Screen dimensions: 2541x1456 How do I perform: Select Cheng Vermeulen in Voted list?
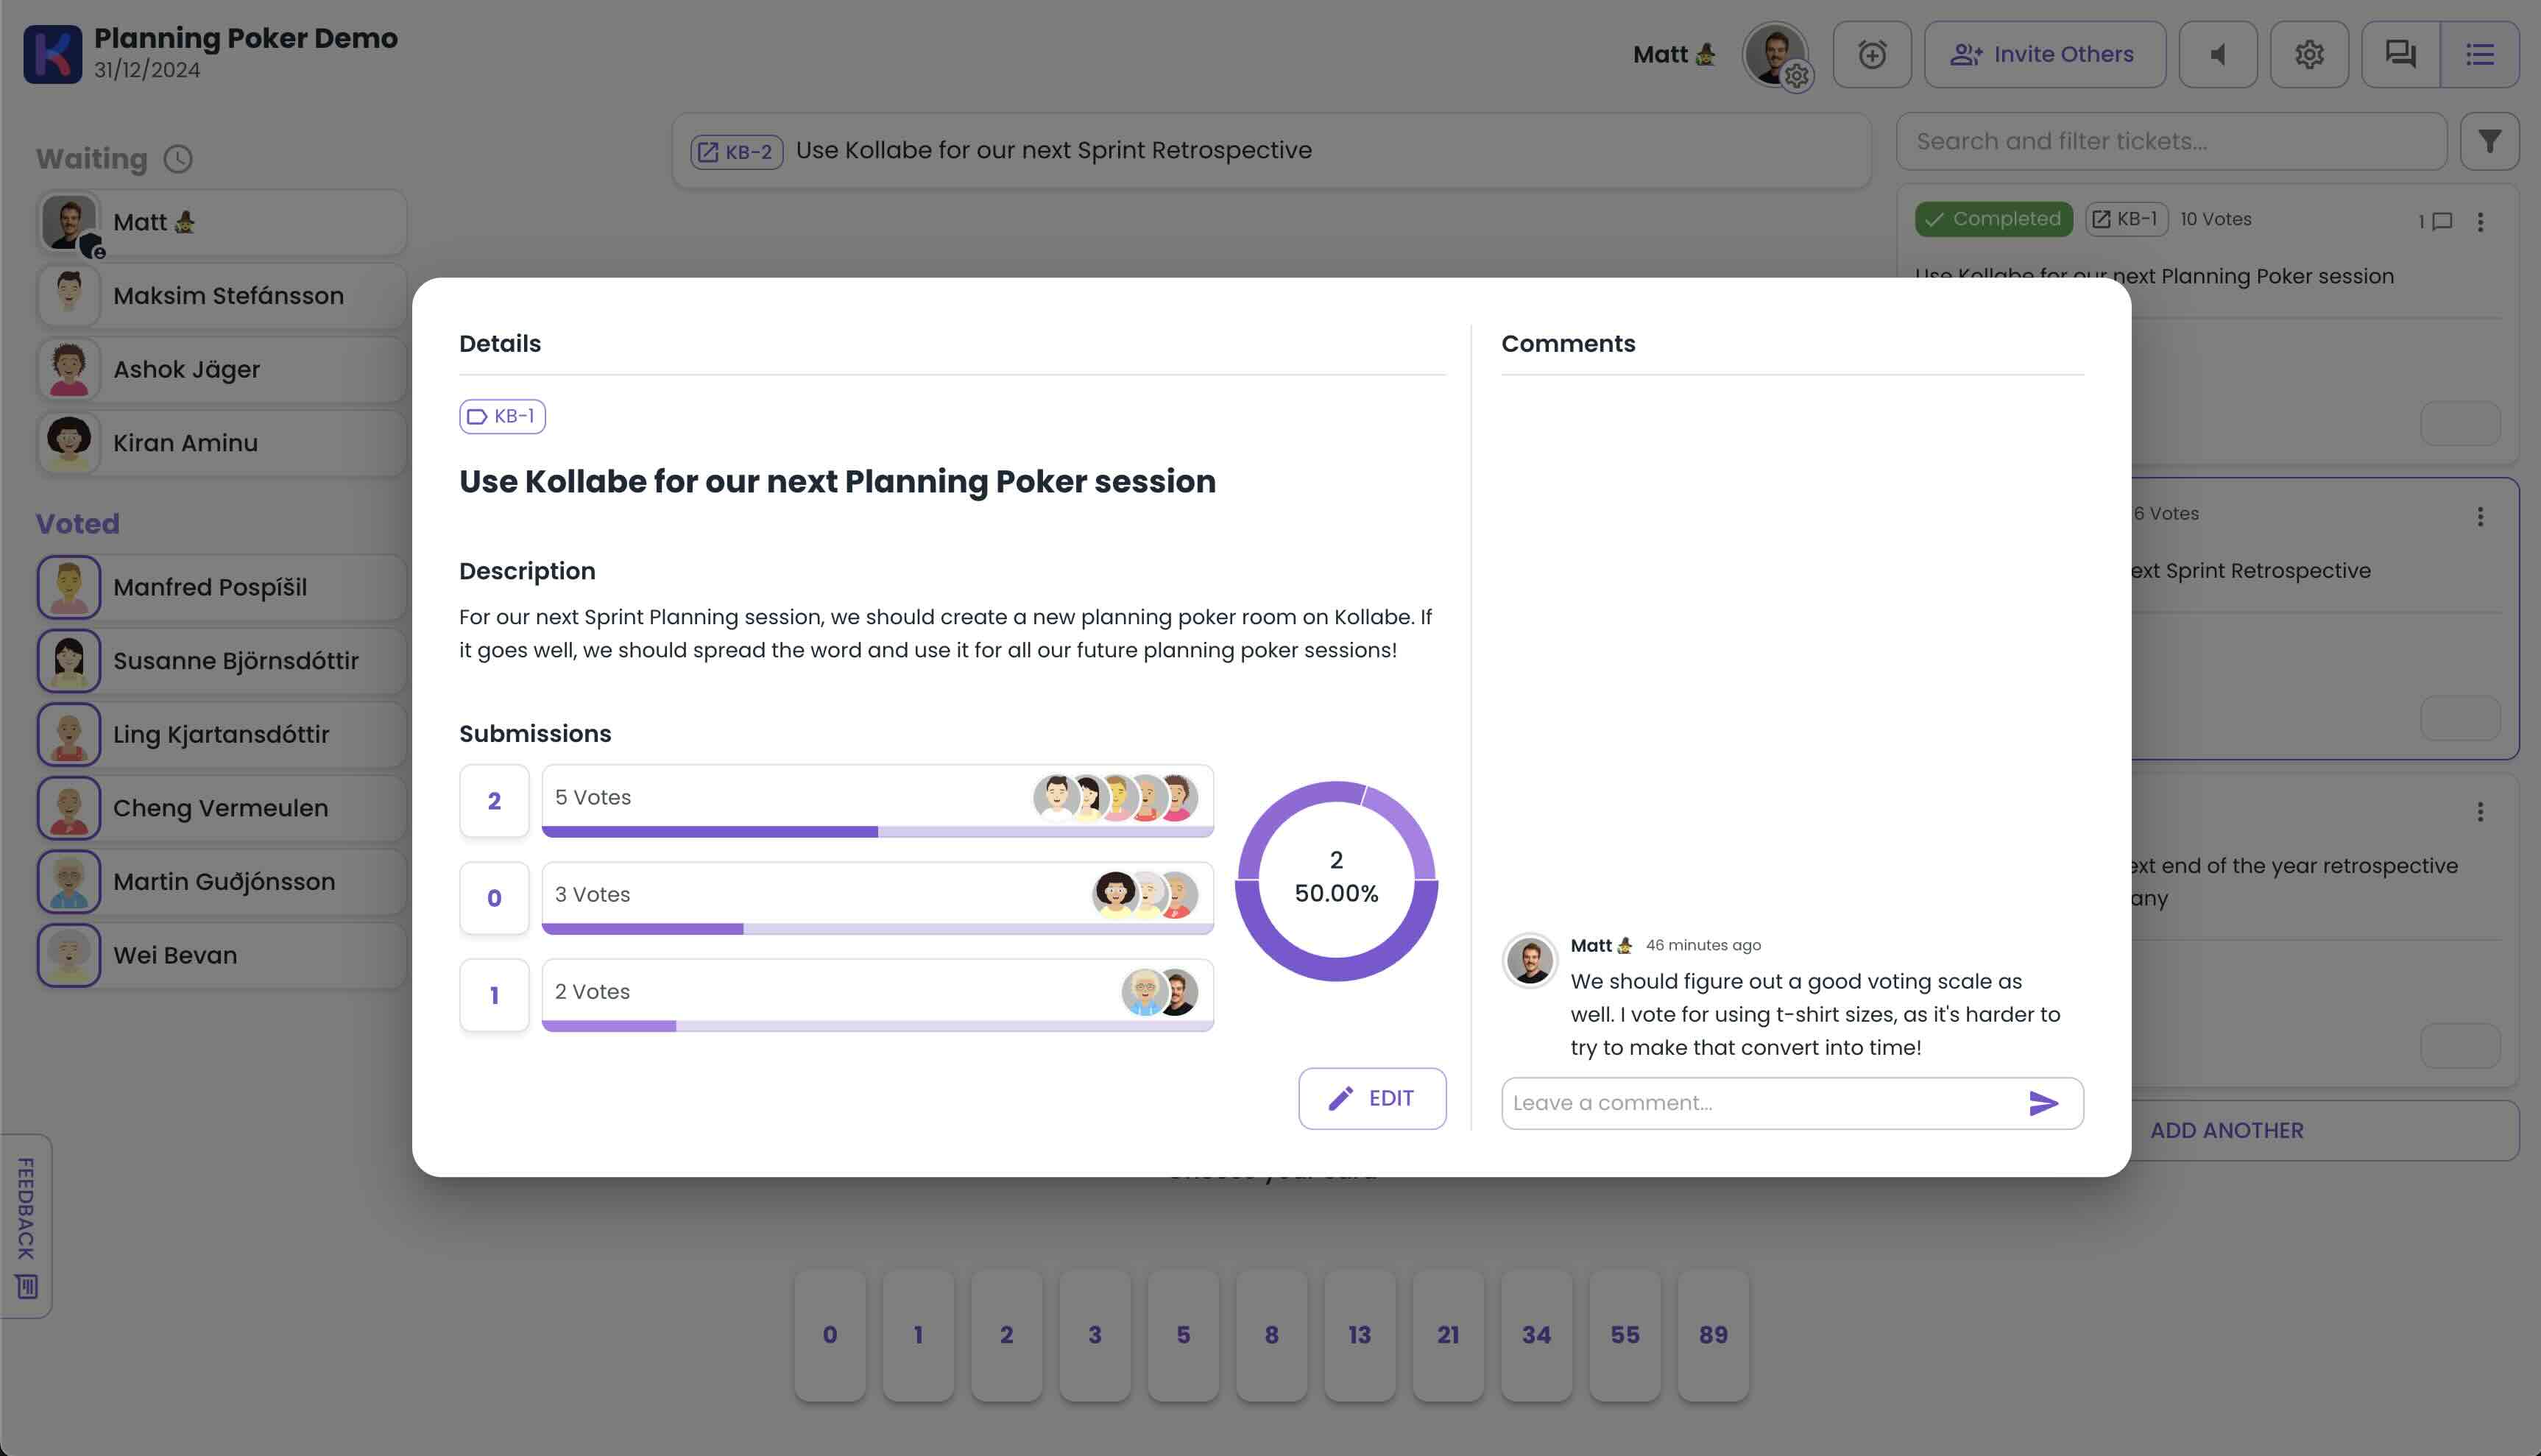click(222, 808)
